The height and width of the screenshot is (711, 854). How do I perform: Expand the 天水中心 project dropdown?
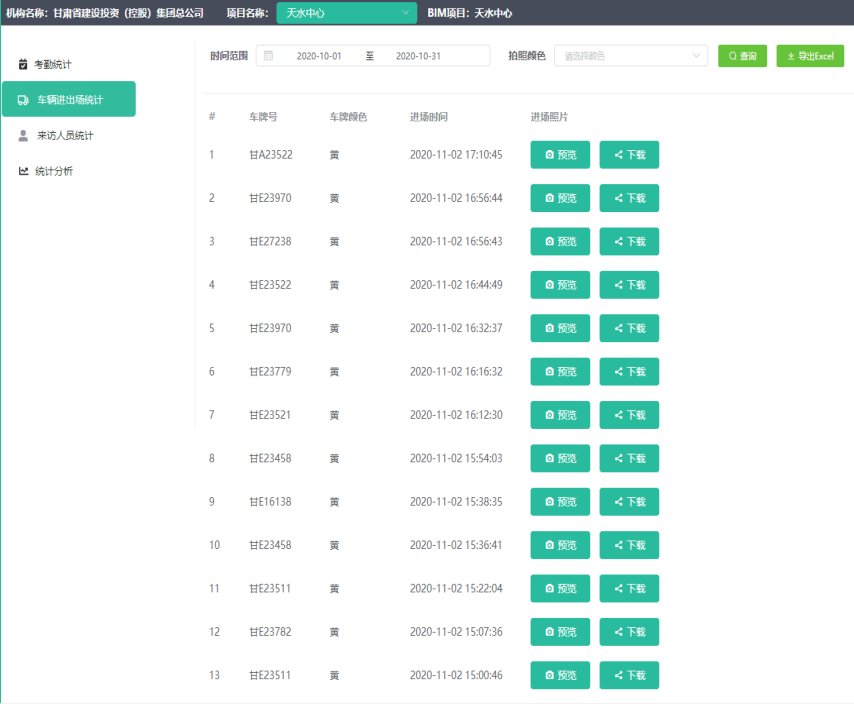[346, 13]
